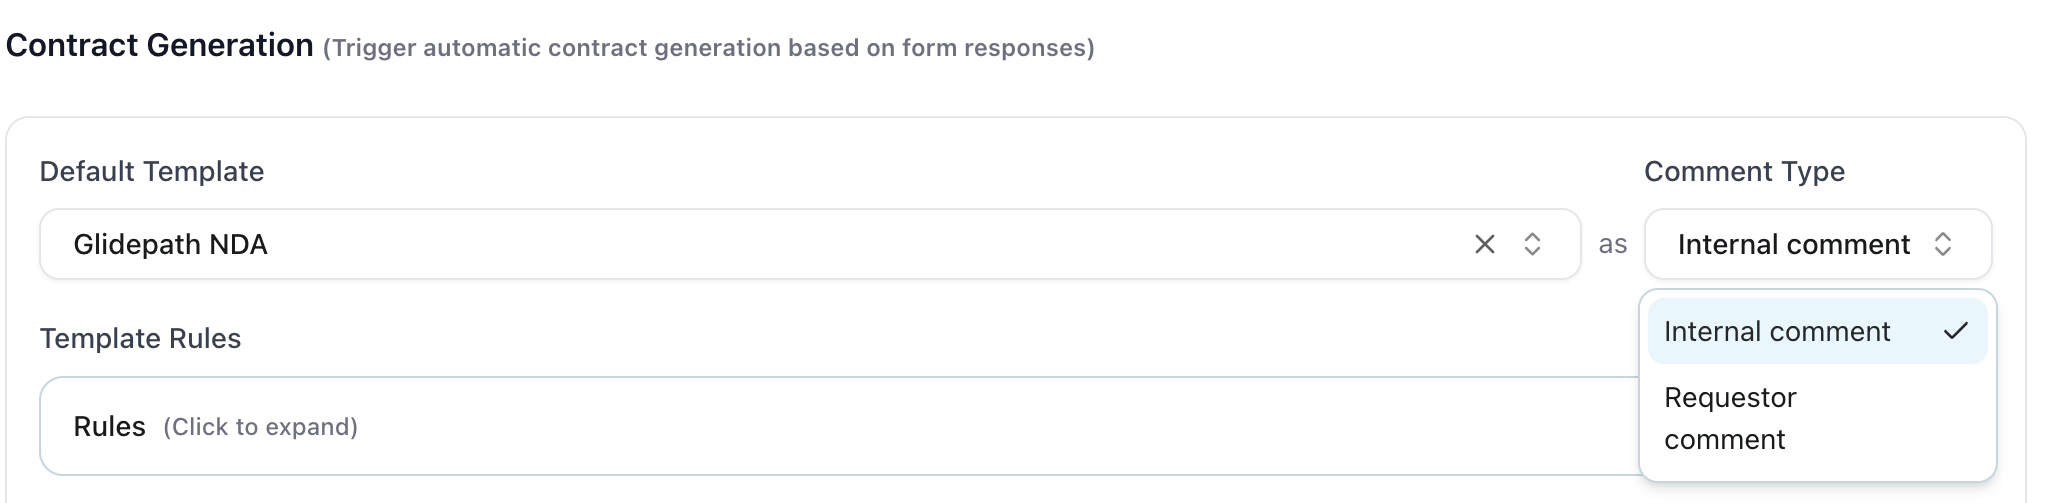Click the "(Click to expand)" hint text
The height and width of the screenshot is (503, 2048).
click(x=260, y=427)
